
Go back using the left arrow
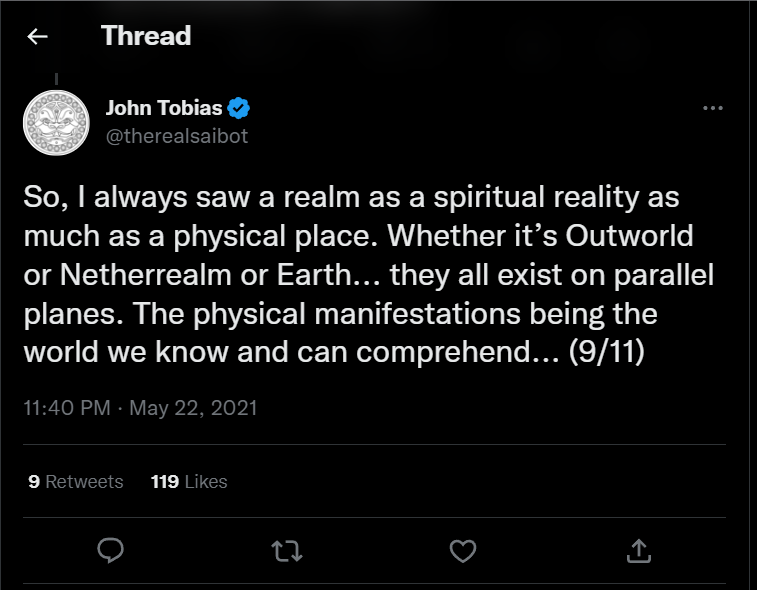(x=37, y=37)
